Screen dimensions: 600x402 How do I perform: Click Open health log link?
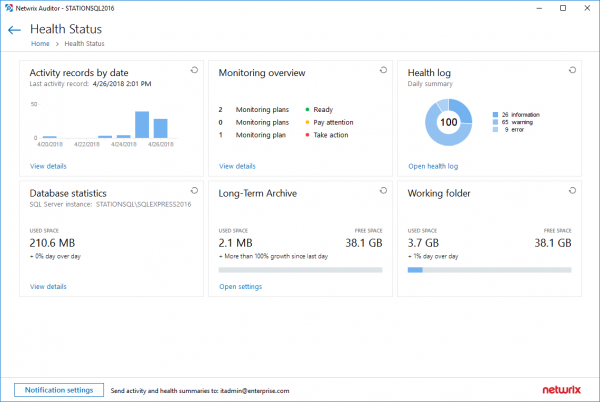pyautogui.click(x=433, y=166)
